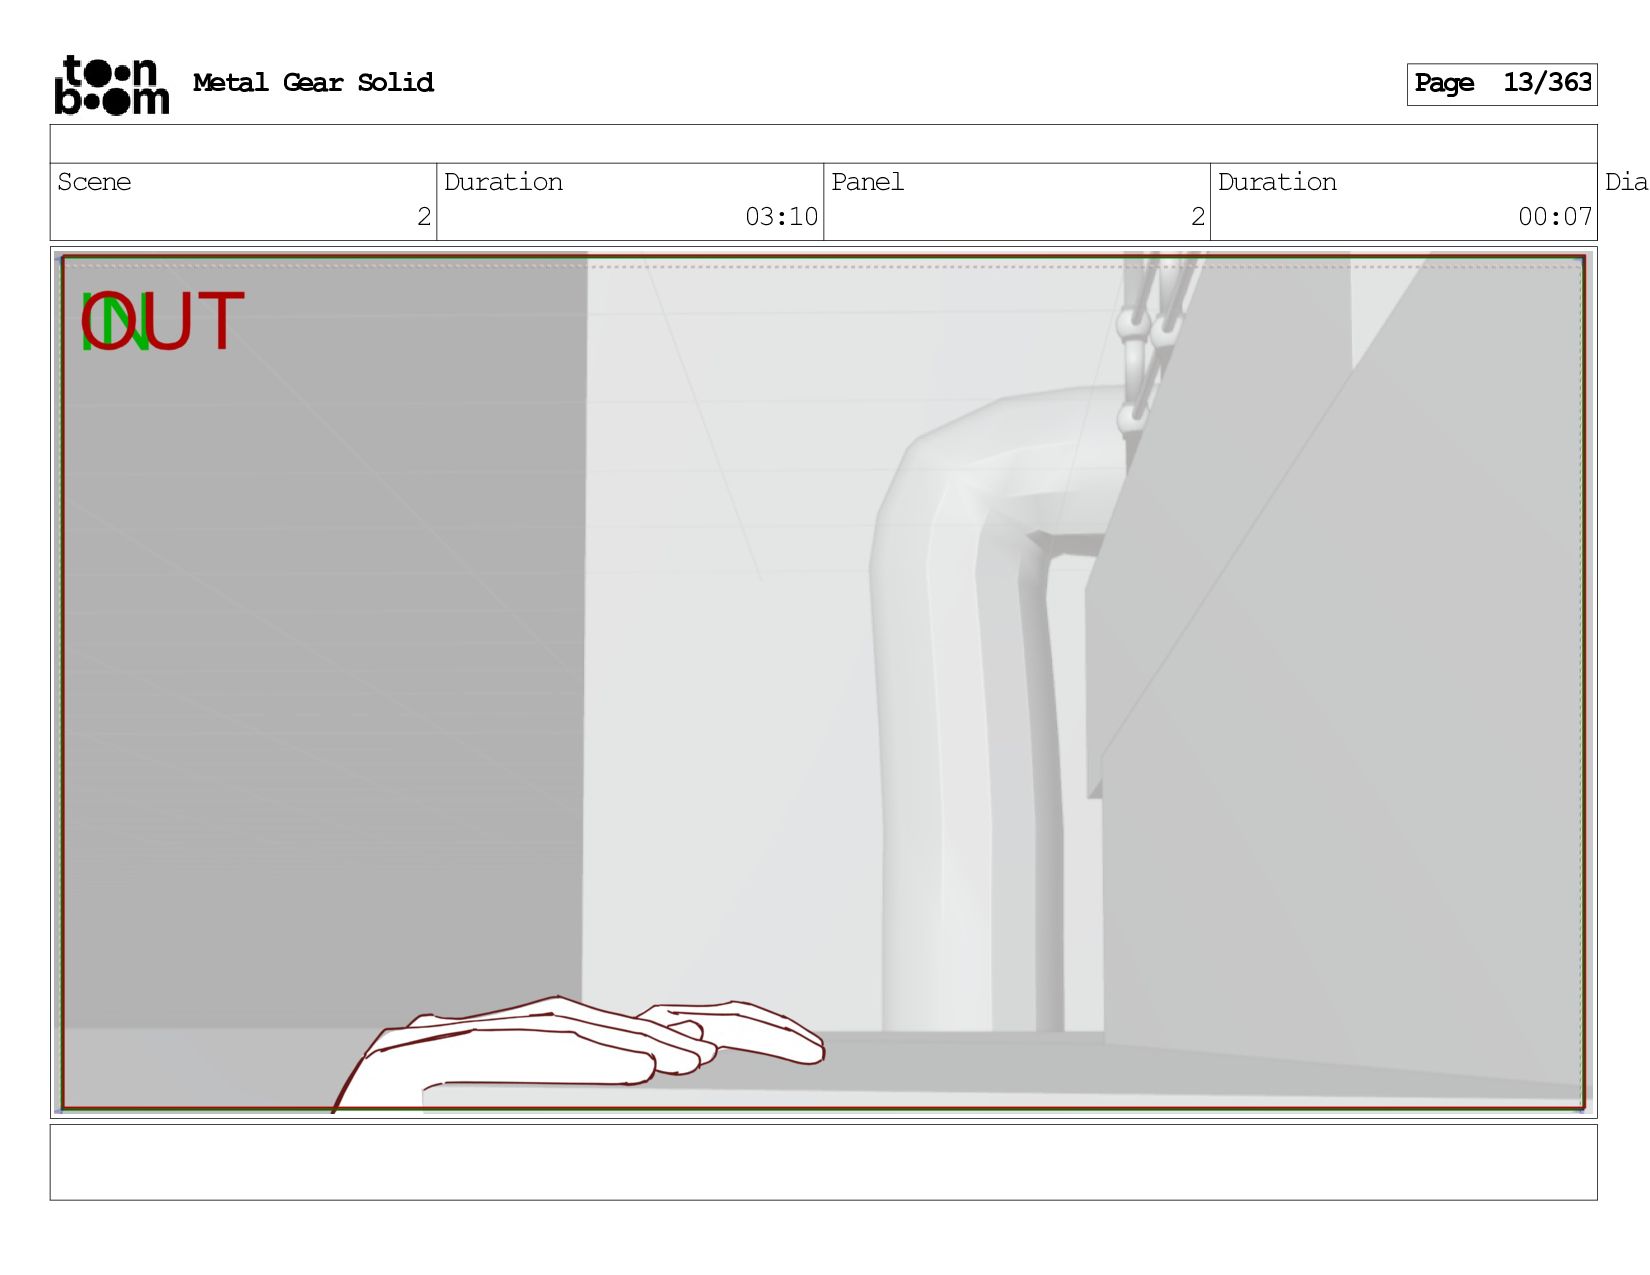Viewport: 1650px width, 1275px height.
Task: Click the Toon Boom logo
Action: click(x=112, y=85)
